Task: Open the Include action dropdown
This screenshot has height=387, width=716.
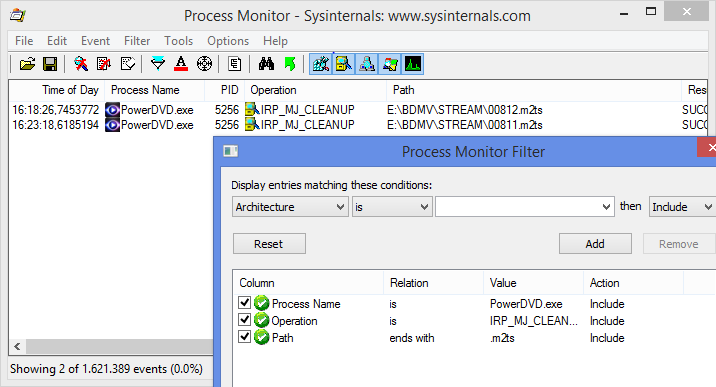Action: pos(682,207)
